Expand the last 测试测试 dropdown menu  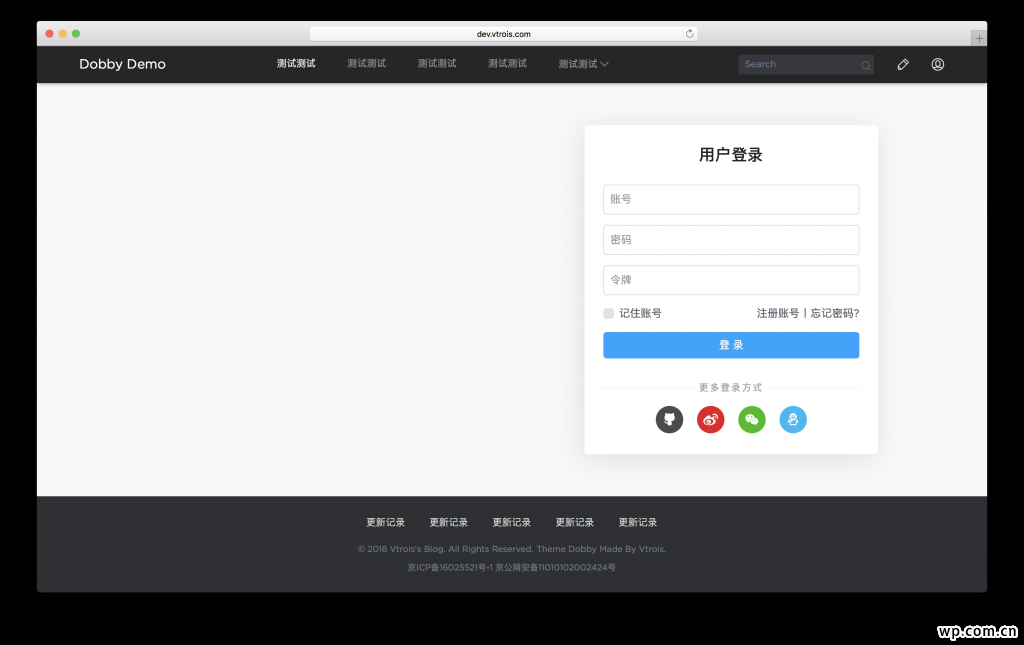pos(583,64)
